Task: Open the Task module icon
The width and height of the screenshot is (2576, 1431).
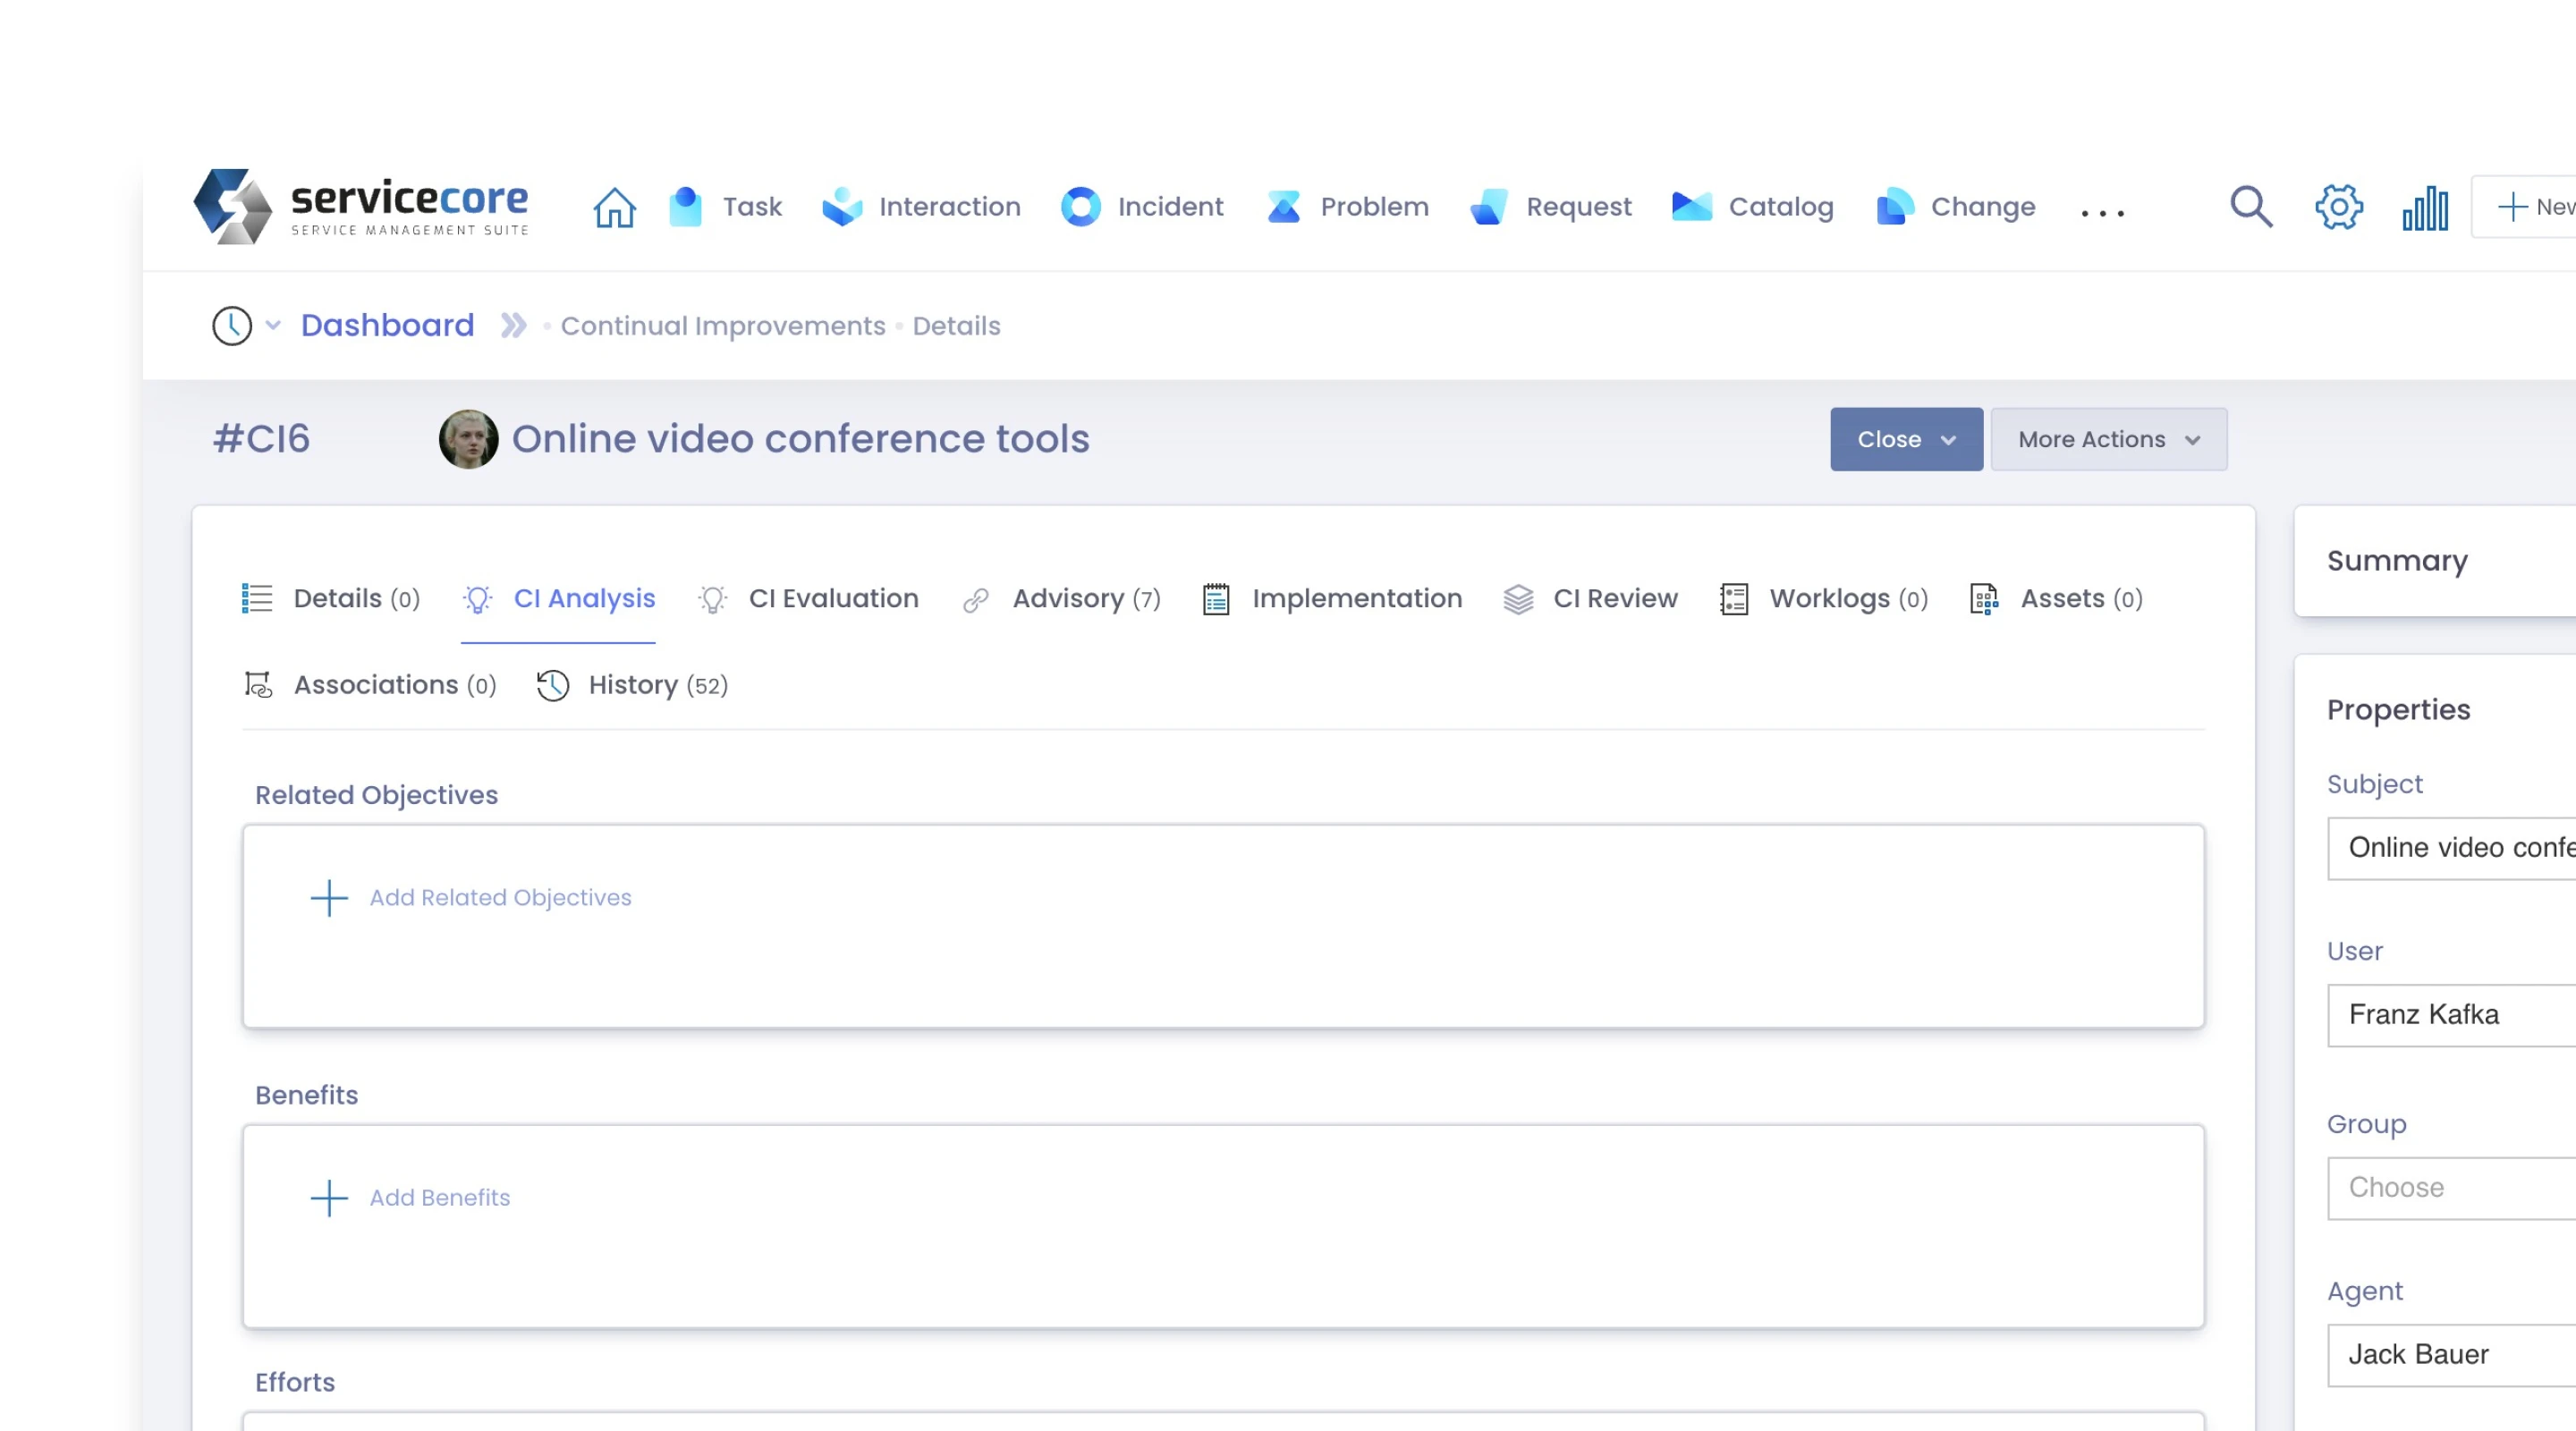Action: point(685,207)
